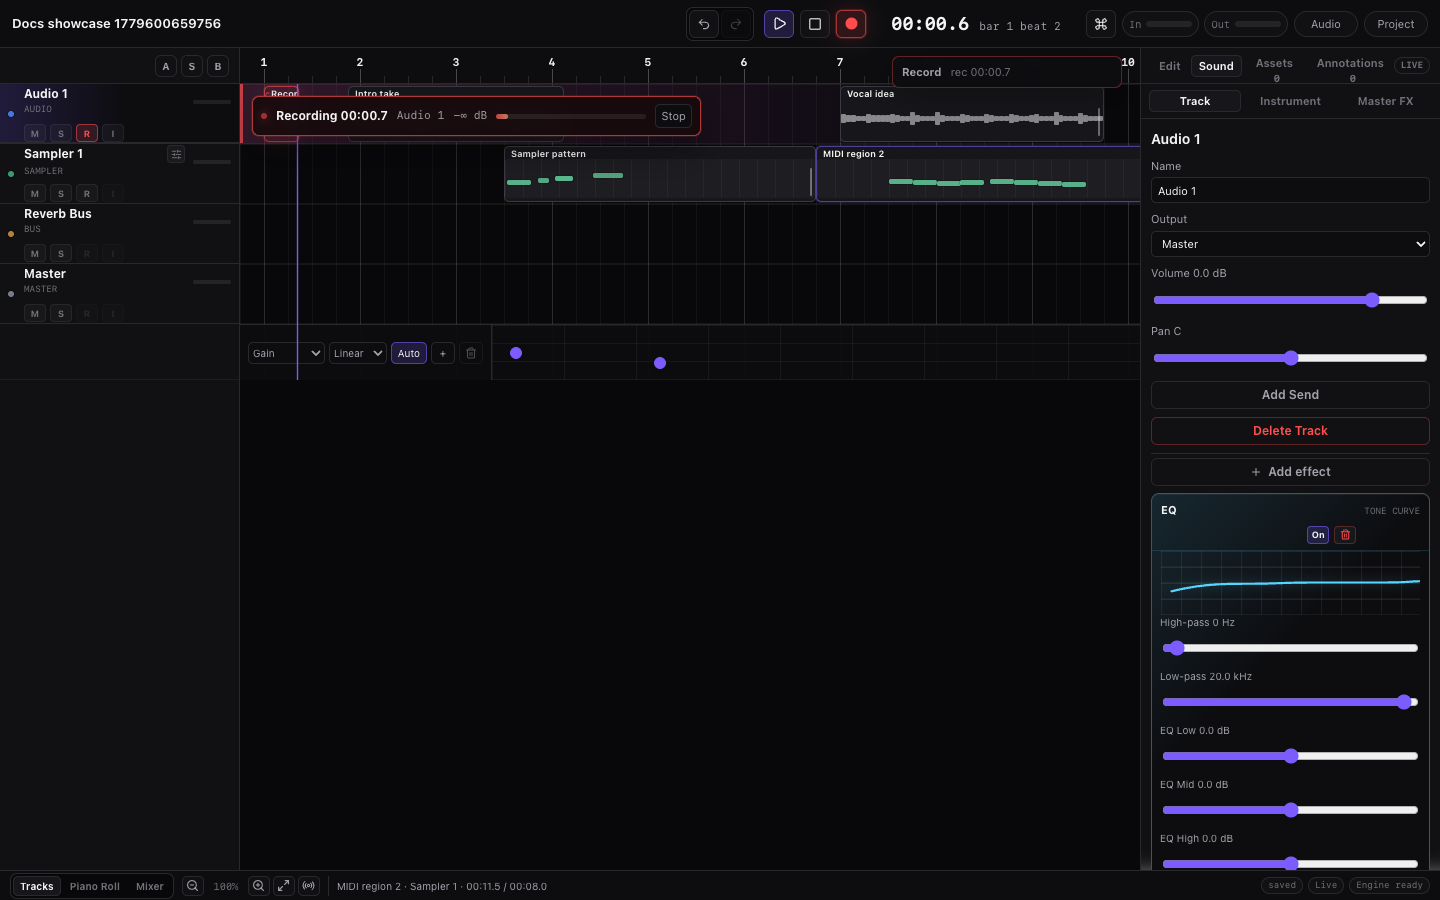Screen dimensions: 1440x900
Task: Solo the Audio 1 track
Action: click(61, 133)
